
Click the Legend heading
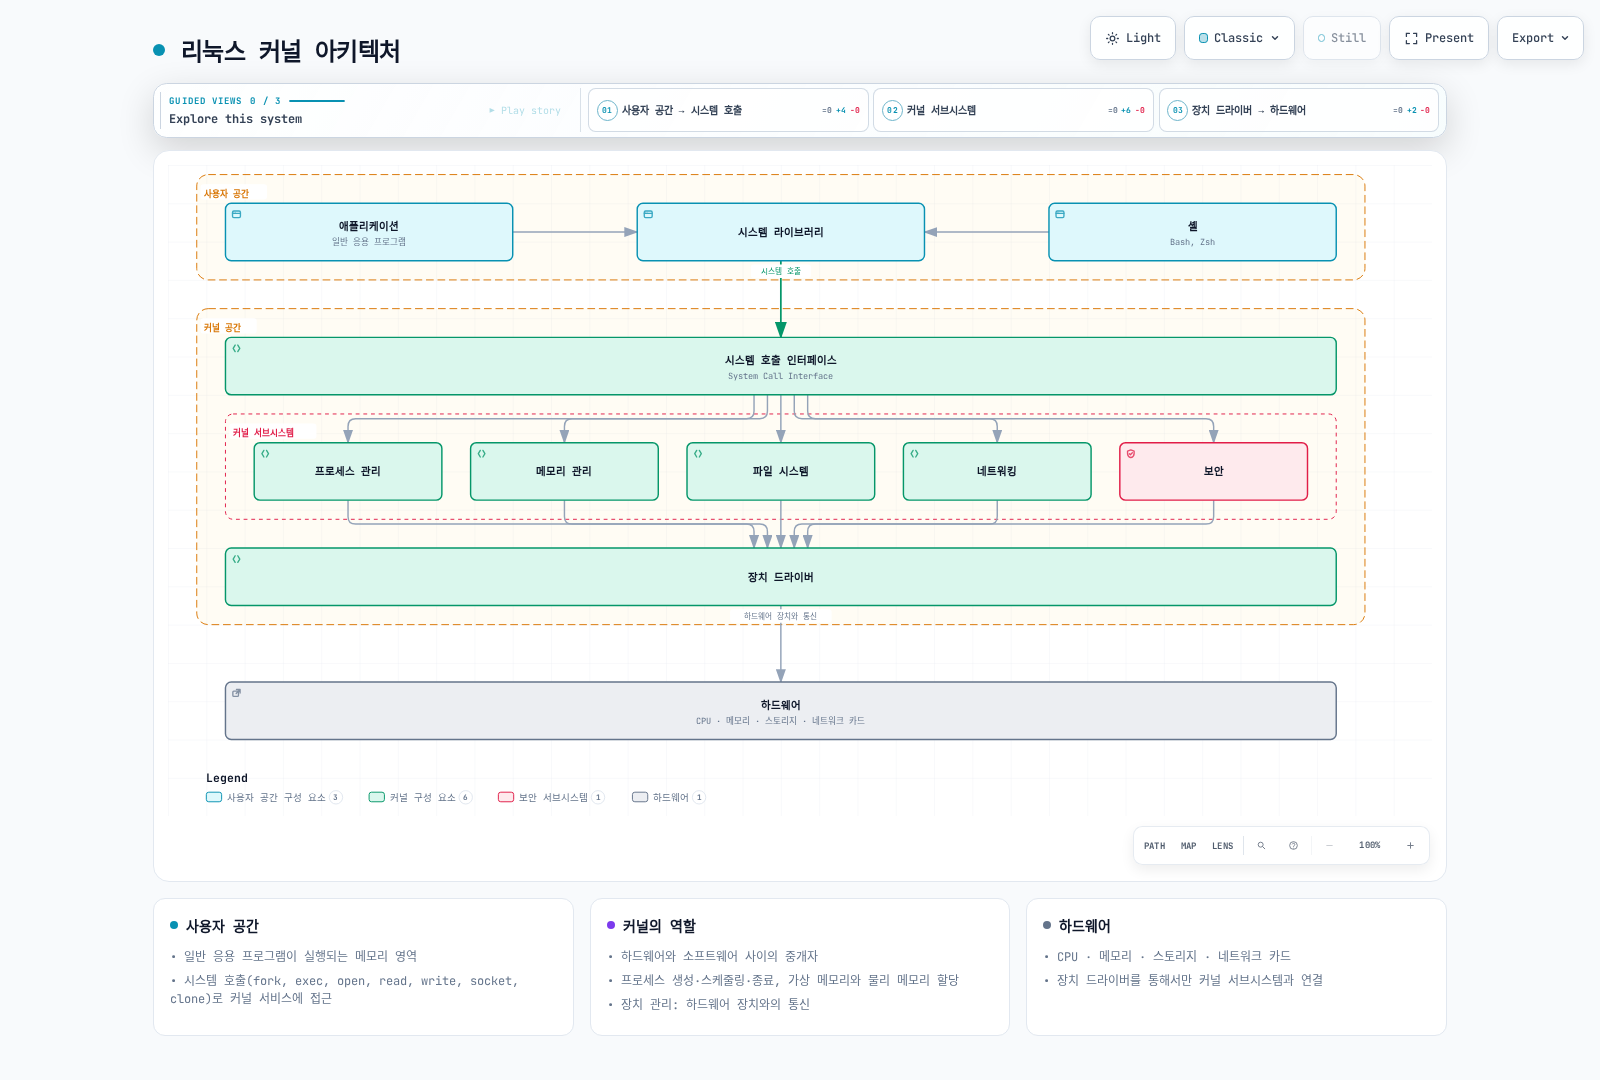tap(227, 778)
